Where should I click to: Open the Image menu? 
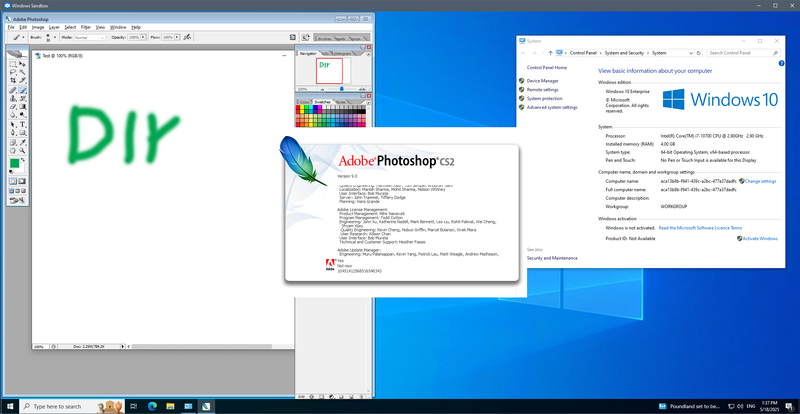tap(38, 27)
